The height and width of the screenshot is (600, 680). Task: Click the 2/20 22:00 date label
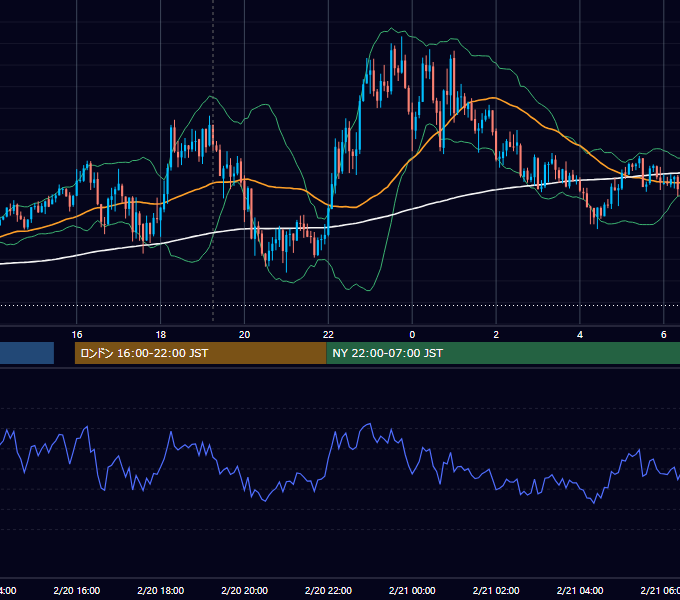pos(328,590)
